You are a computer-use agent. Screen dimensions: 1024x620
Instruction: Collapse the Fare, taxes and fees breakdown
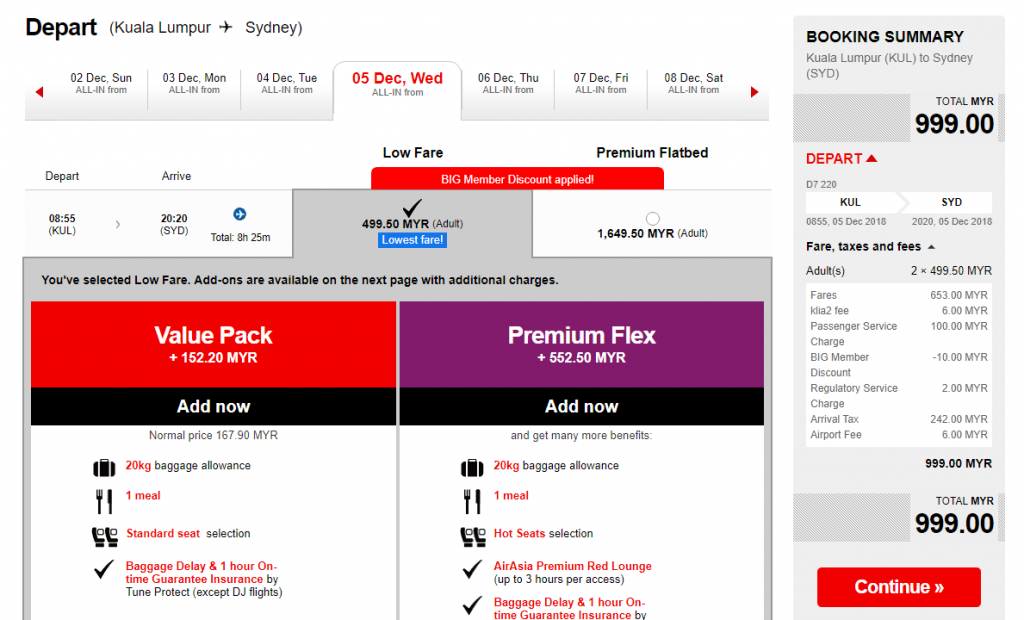pyautogui.click(x=932, y=247)
